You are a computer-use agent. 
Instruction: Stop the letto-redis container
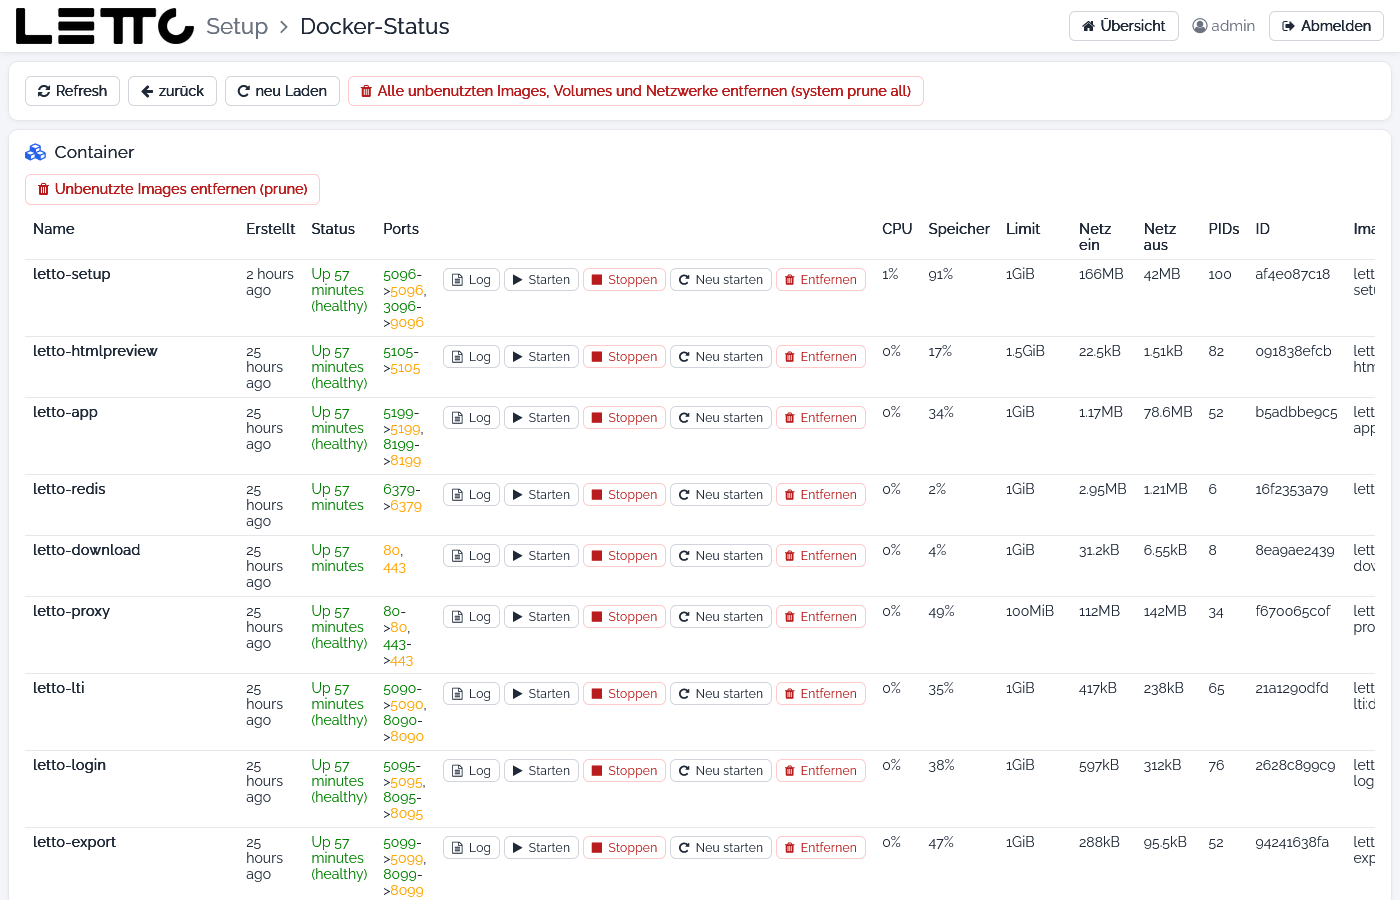624,495
